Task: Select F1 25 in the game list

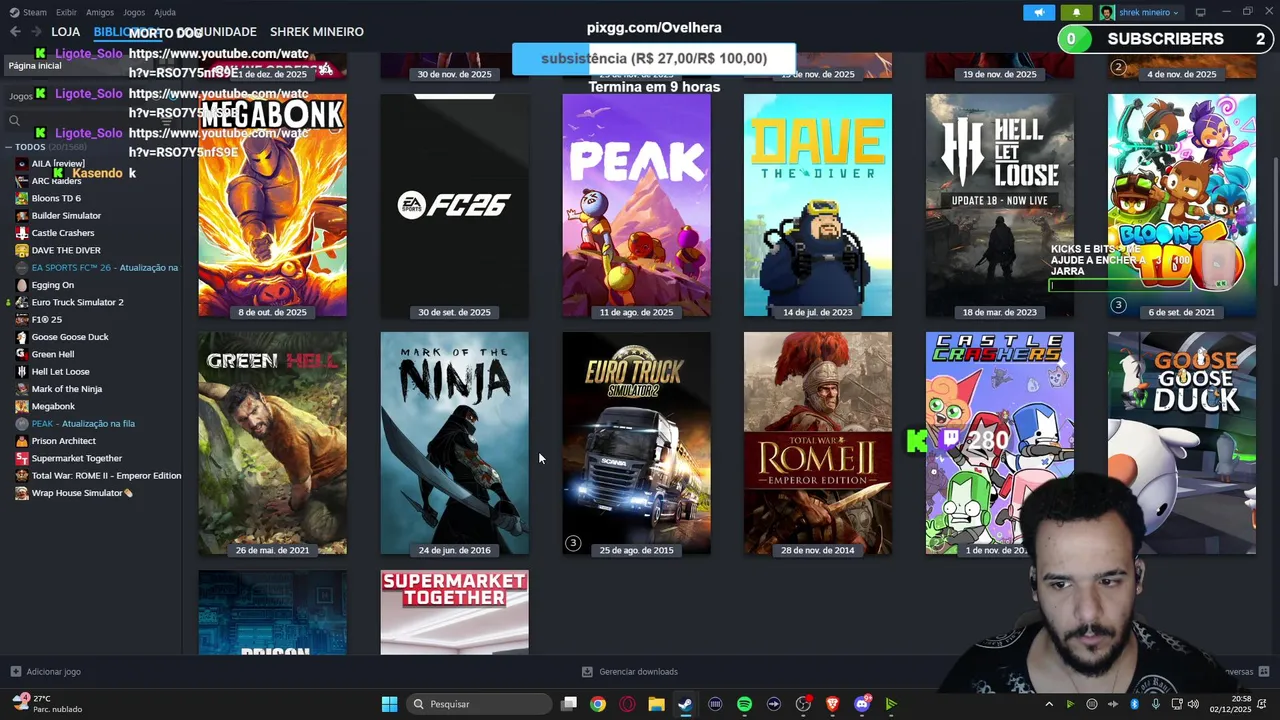Action: (x=46, y=320)
